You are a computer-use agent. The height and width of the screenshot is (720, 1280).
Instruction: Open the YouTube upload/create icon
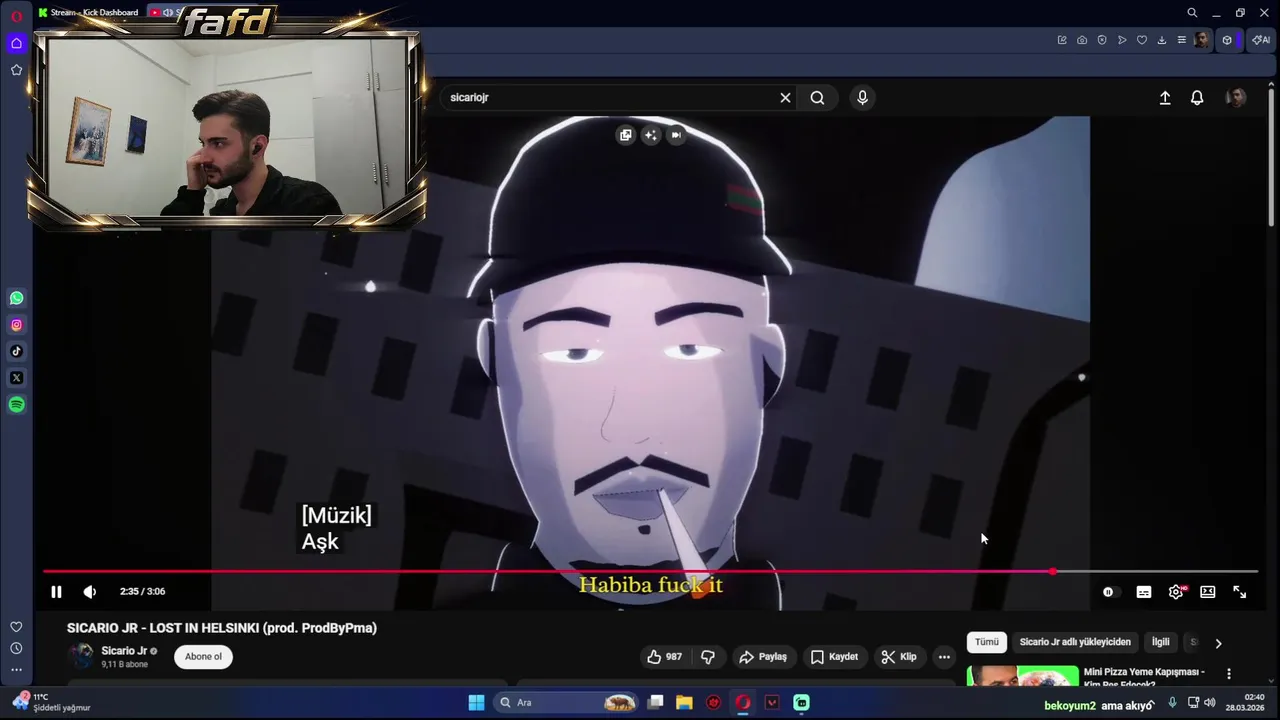(x=1165, y=97)
